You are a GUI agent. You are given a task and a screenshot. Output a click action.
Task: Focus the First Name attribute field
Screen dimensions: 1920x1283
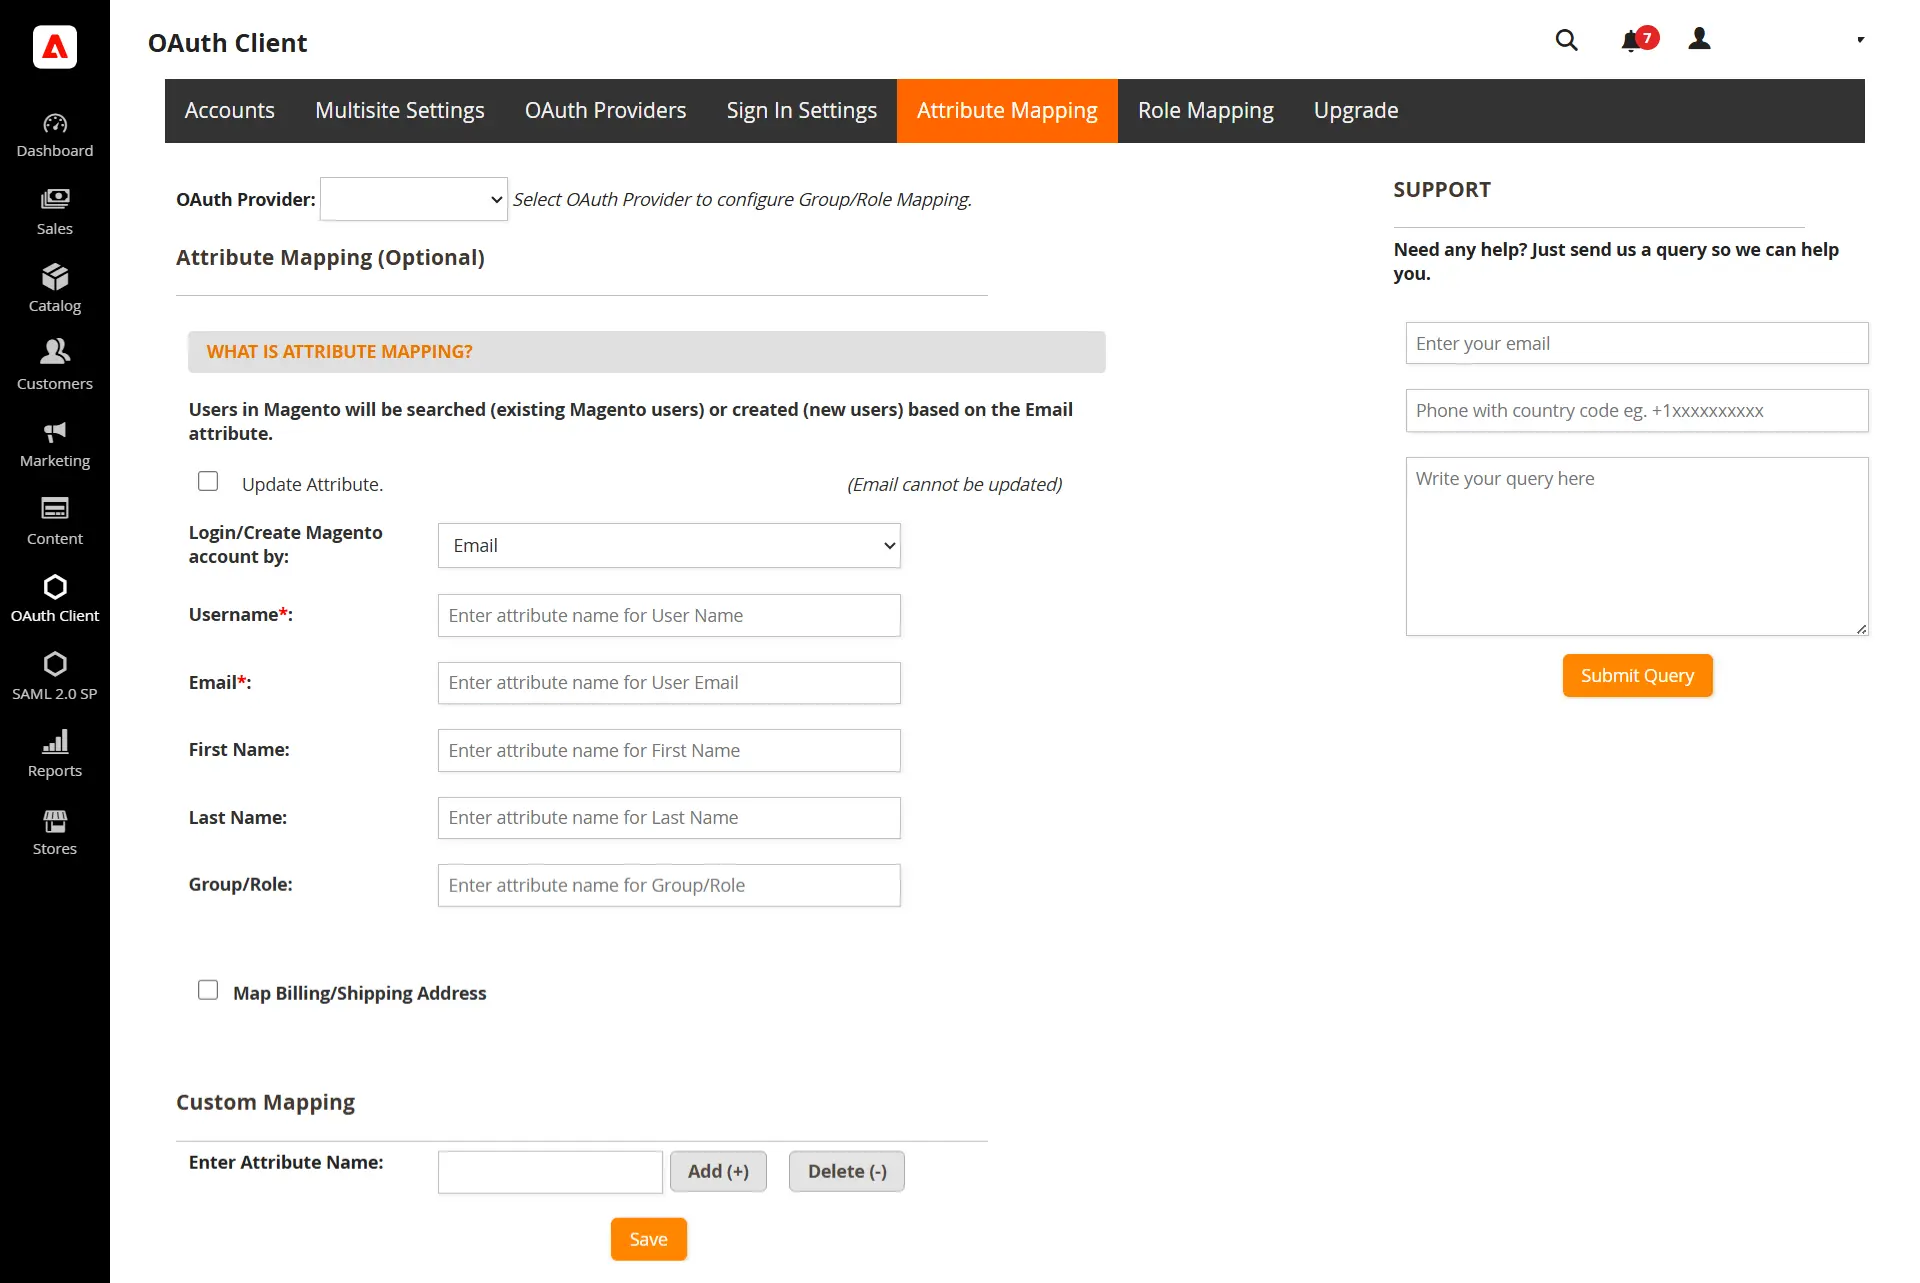(x=669, y=751)
